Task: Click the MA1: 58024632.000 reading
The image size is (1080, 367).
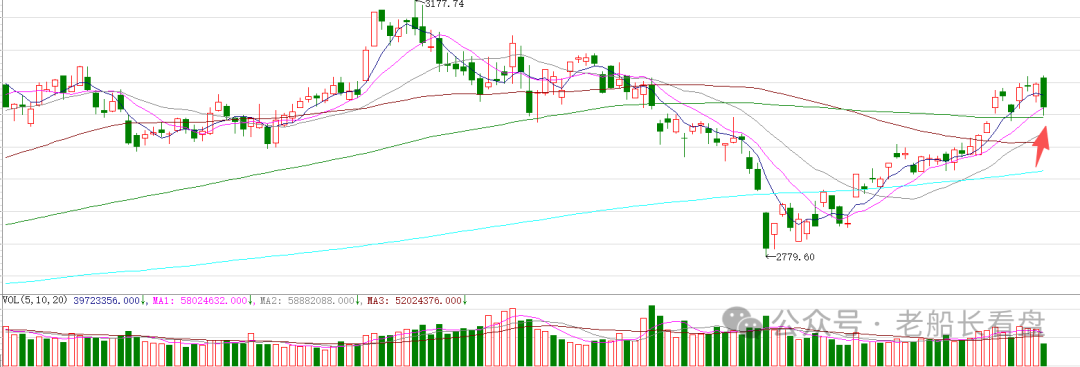Action: (200, 301)
